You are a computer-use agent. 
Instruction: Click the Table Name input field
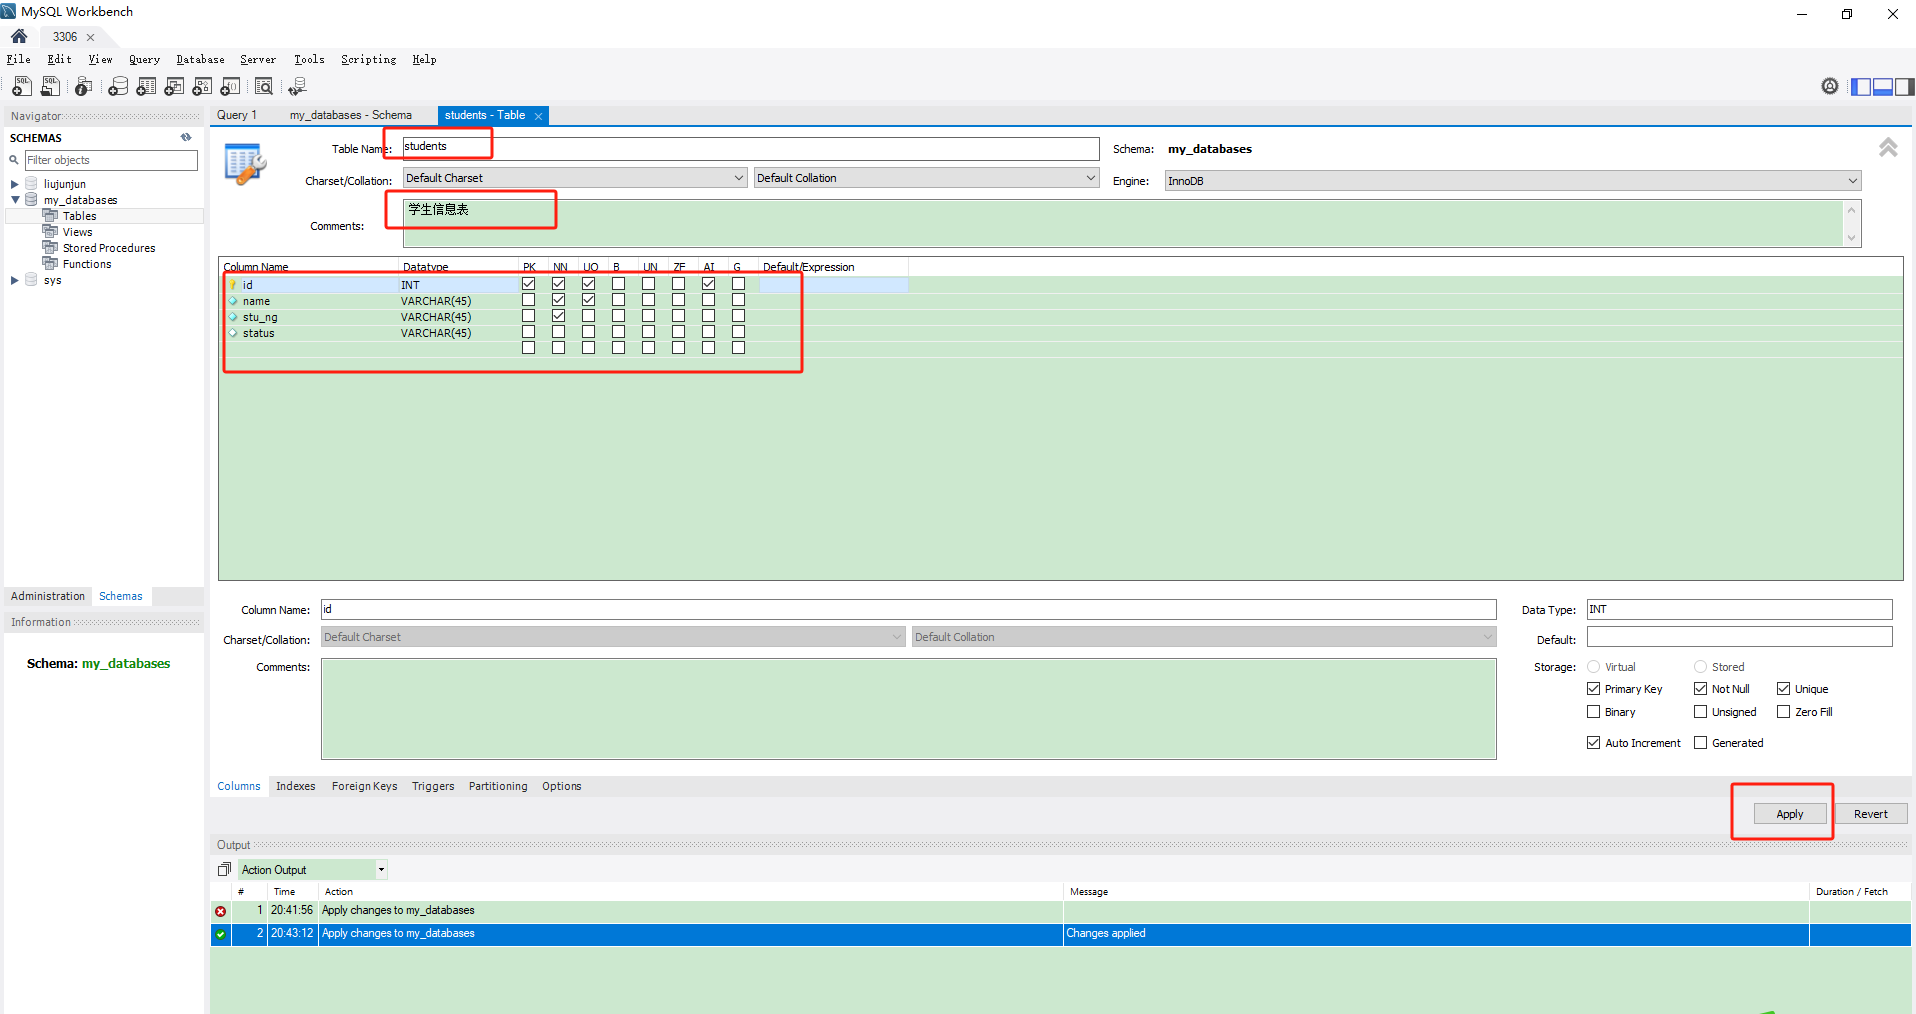tap(751, 149)
